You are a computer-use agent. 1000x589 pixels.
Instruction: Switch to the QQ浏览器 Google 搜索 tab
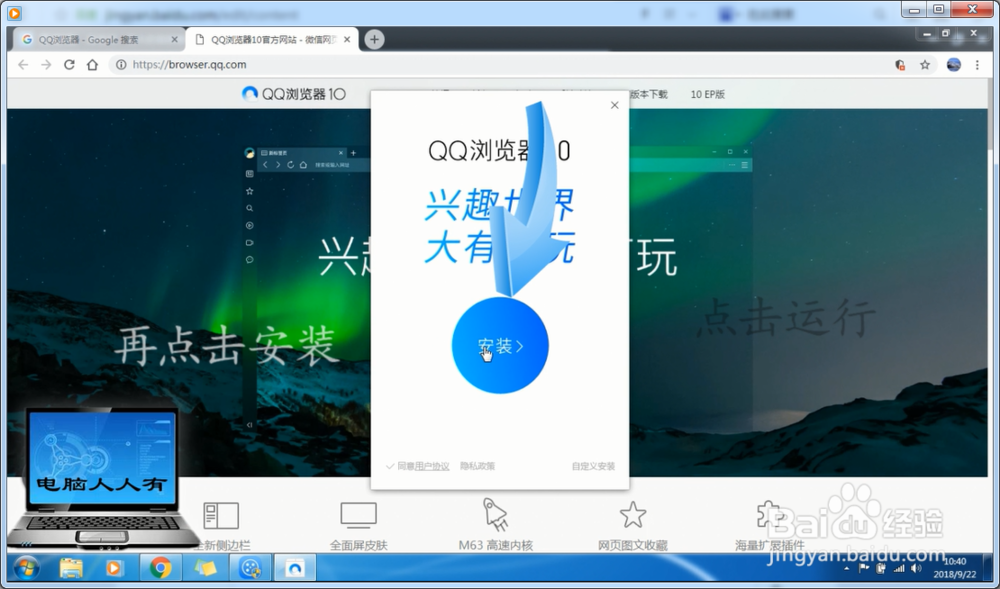[x=98, y=40]
